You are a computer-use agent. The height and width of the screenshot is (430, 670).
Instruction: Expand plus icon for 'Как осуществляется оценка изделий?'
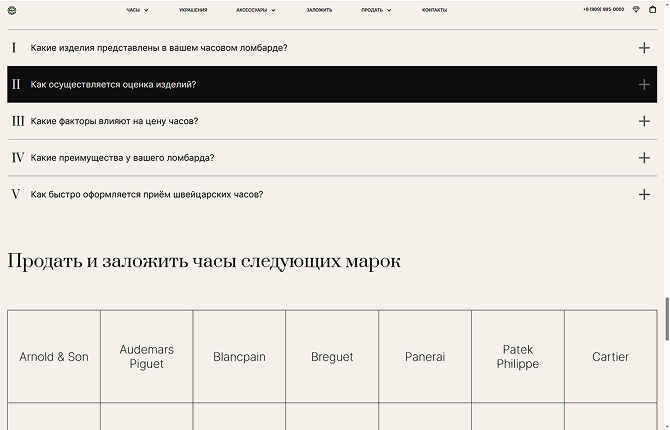pyautogui.click(x=644, y=85)
